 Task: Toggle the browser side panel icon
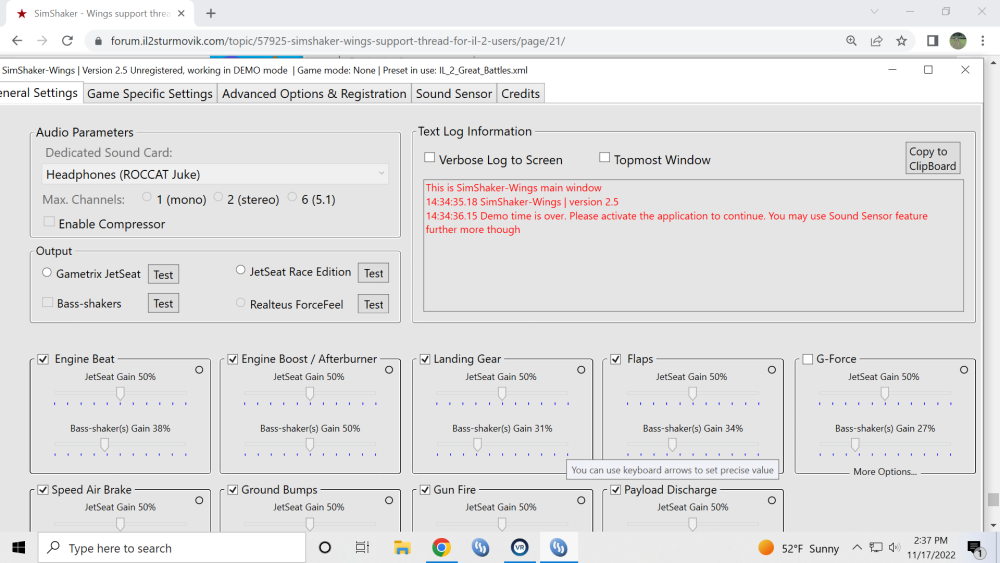(932, 41)
